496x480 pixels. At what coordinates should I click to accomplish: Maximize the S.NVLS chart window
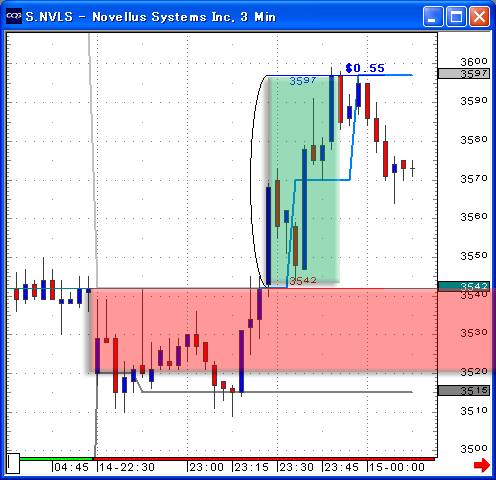pos(456,16)
